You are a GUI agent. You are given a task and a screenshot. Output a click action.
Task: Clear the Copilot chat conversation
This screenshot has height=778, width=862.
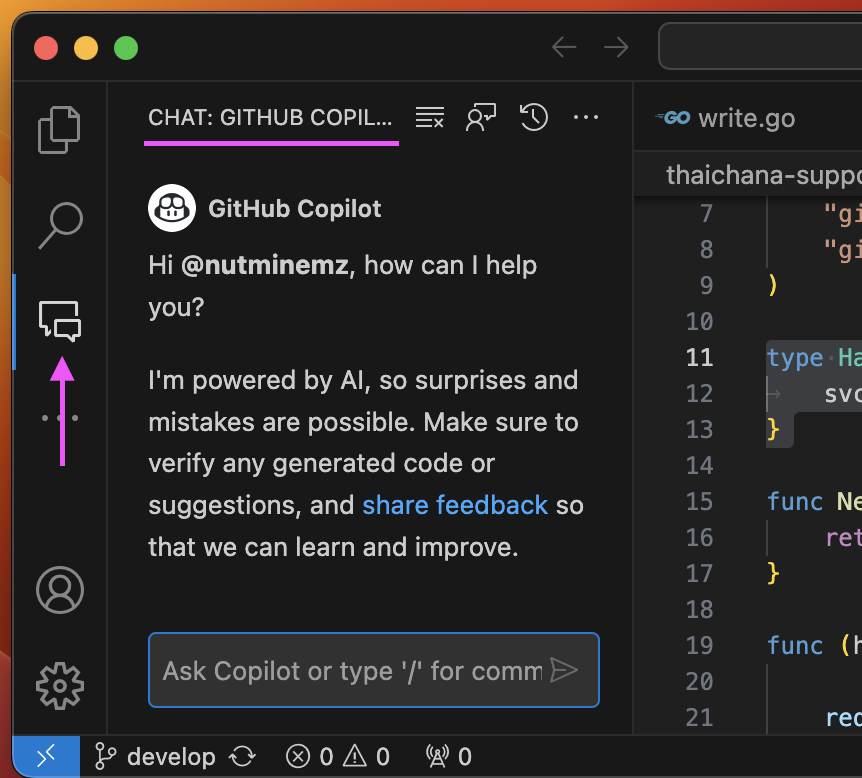[x=429, y=117]
